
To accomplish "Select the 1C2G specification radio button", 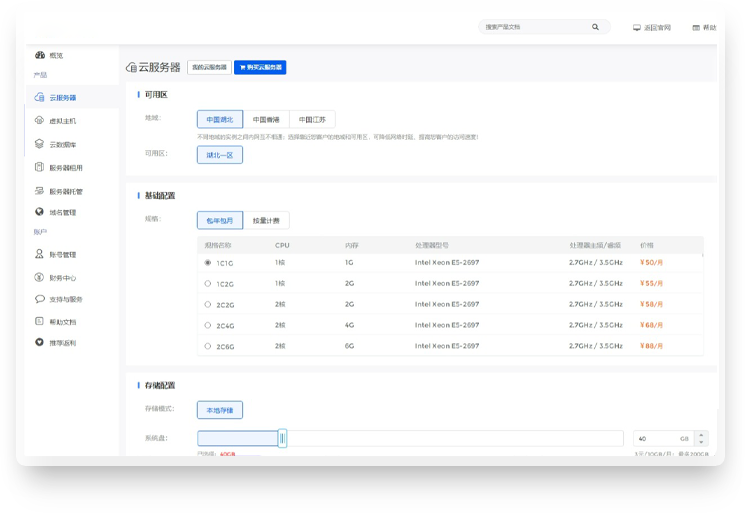I will click(x=207, y=283).
